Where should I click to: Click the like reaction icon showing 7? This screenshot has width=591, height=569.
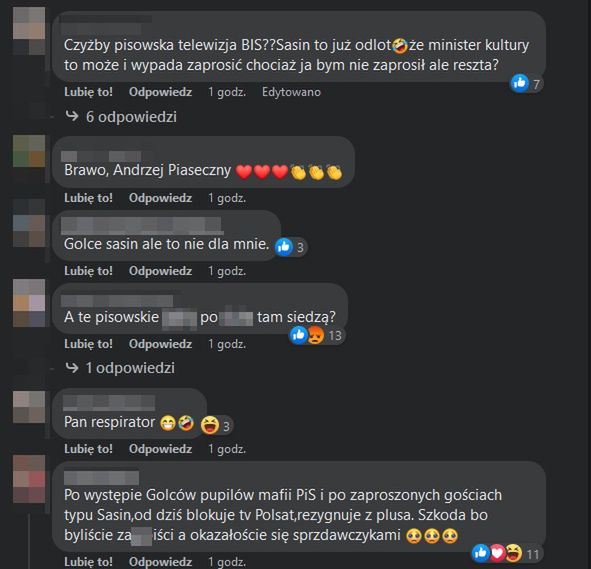pos(520,83)
